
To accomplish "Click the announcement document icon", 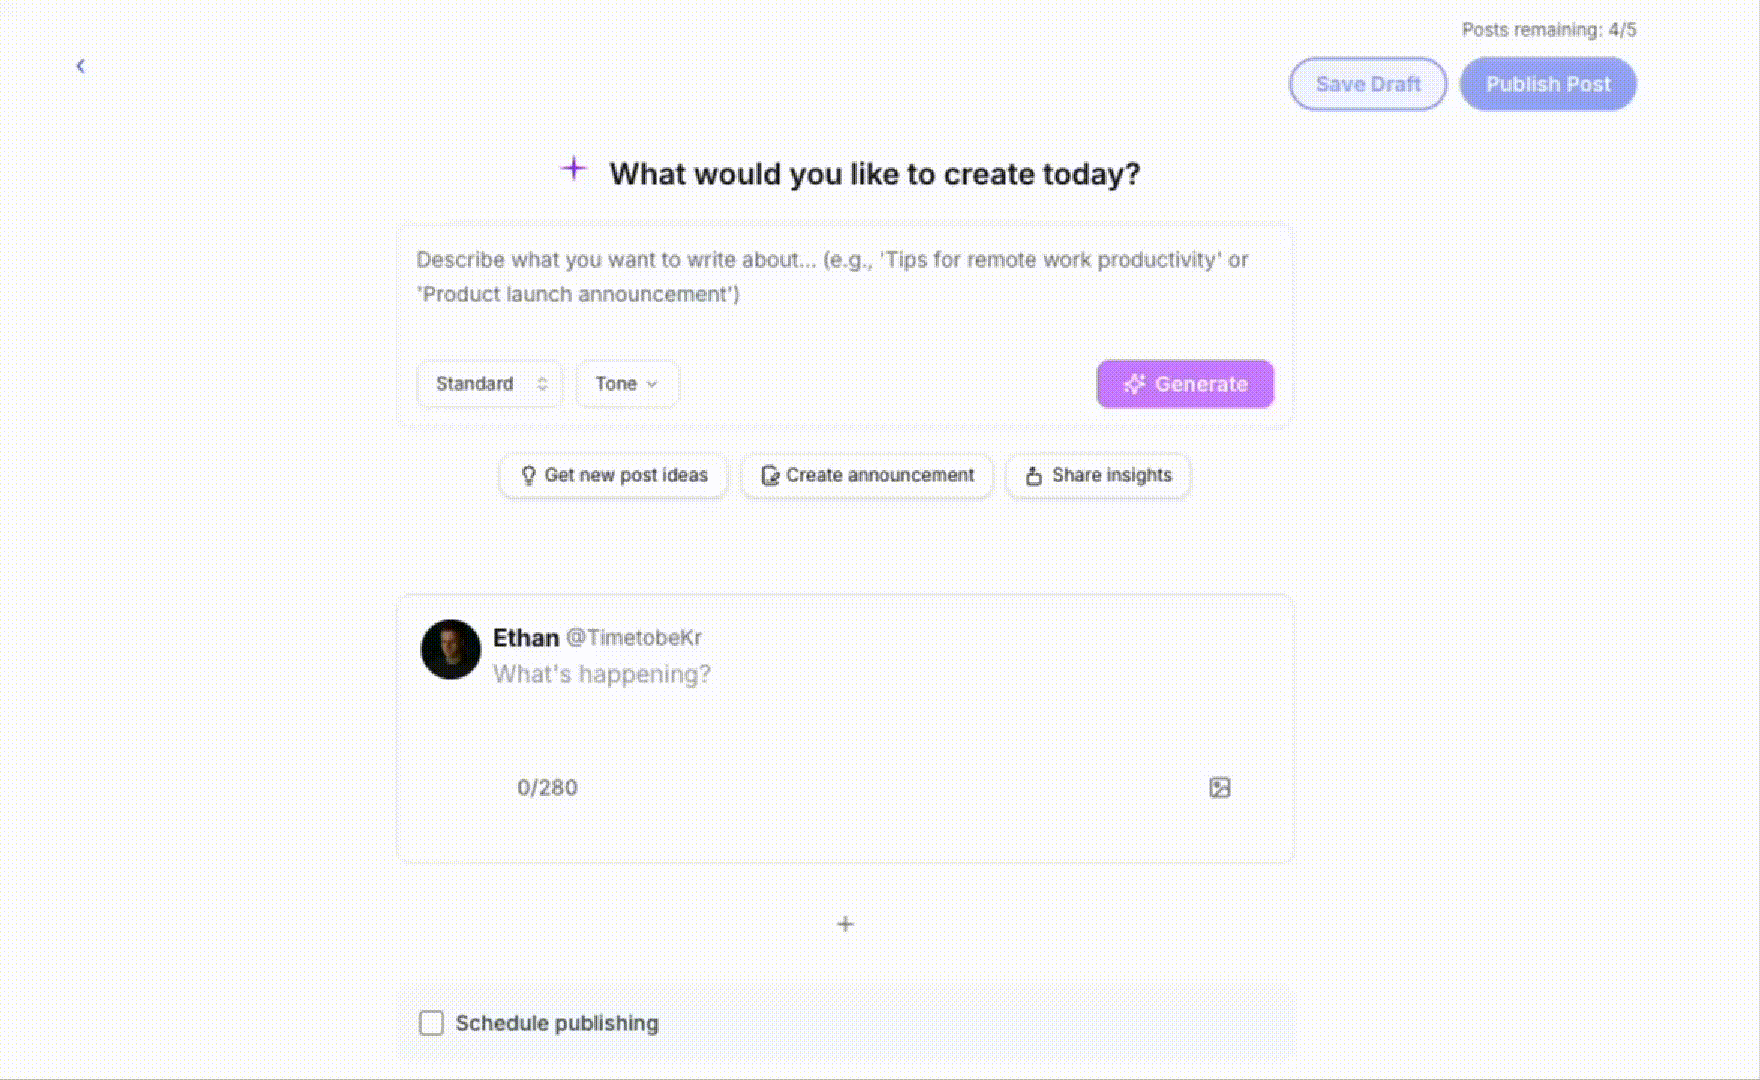I will [x=769, y=475].
